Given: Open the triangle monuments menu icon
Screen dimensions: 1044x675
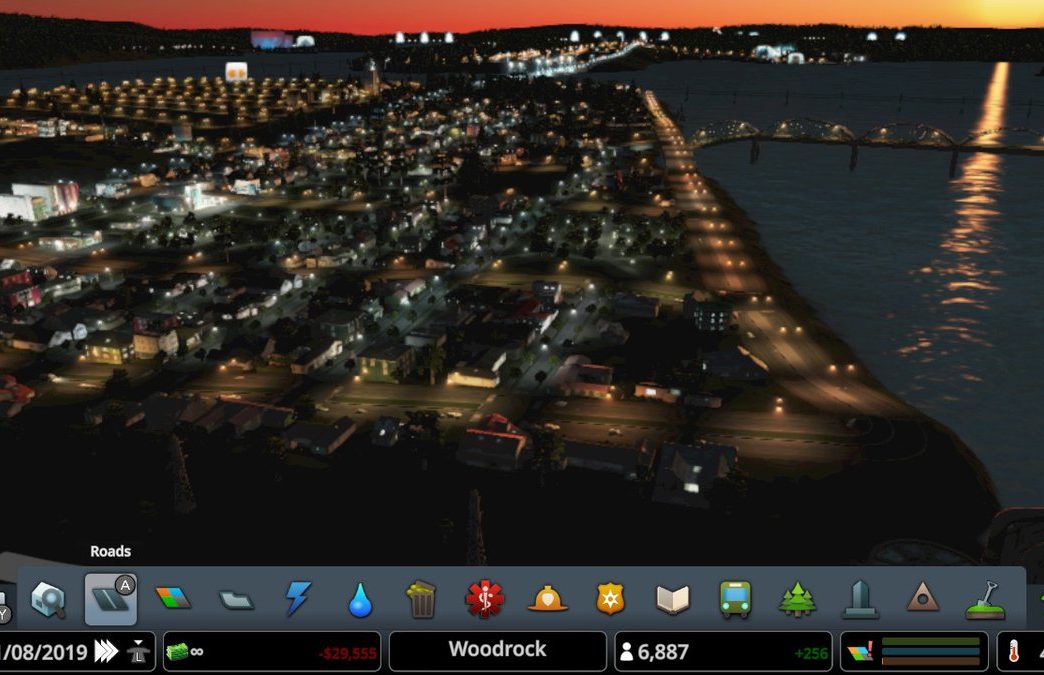Looking at the screenshot, I should pos(922,598).
